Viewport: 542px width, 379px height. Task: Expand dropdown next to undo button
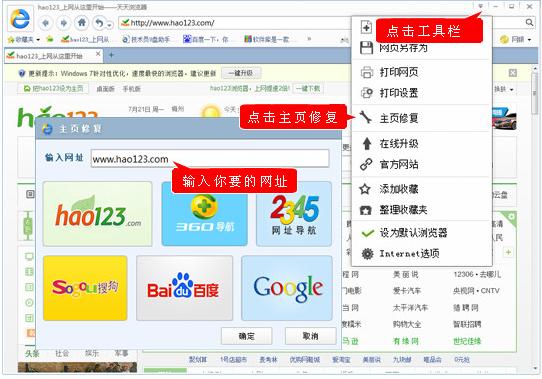(110, 25)
